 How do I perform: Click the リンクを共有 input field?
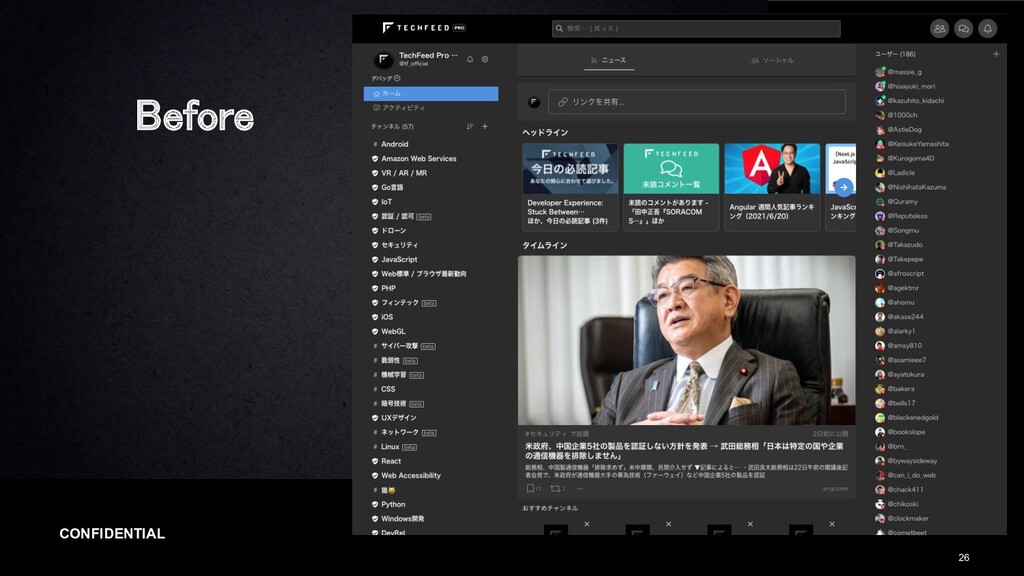pyautogui.click(x=697, y=102)
